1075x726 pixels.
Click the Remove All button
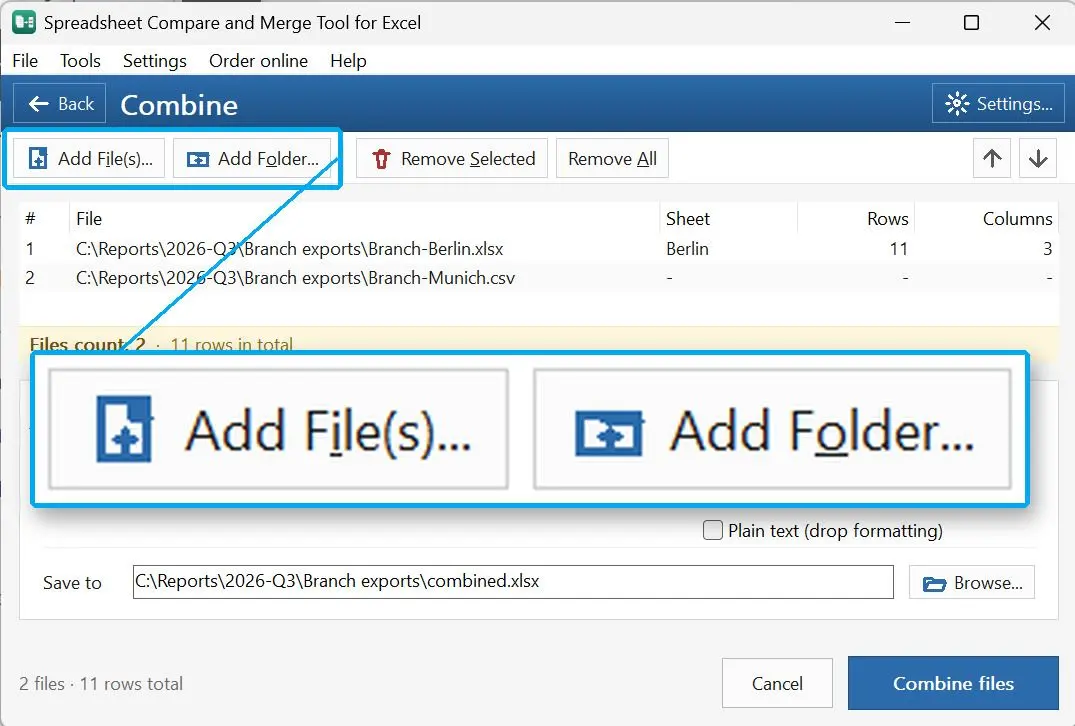click(x=612, y=158)
